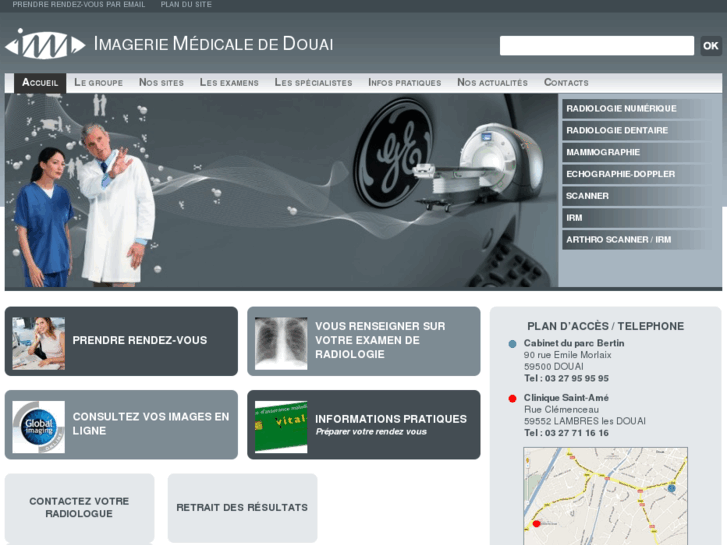Click the chest X-ray thumbnail icon
The image size is (727, 545).
281,343
